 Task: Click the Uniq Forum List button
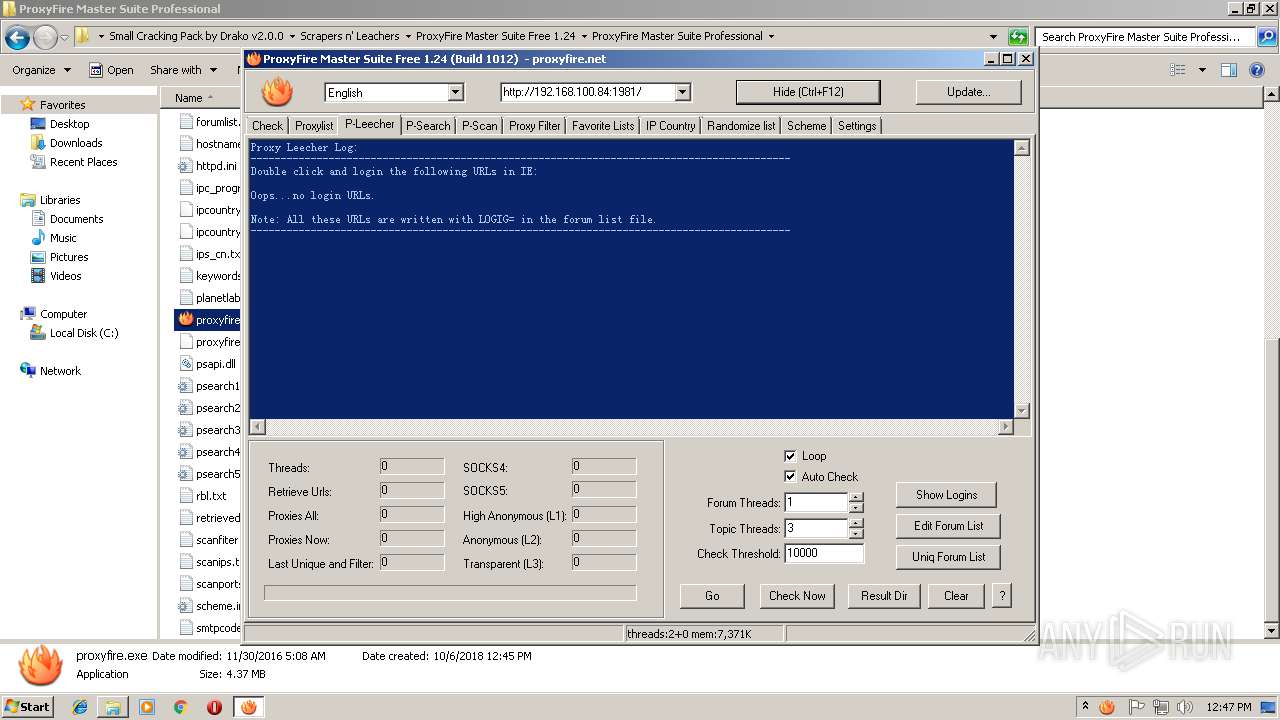click(948, 557)
